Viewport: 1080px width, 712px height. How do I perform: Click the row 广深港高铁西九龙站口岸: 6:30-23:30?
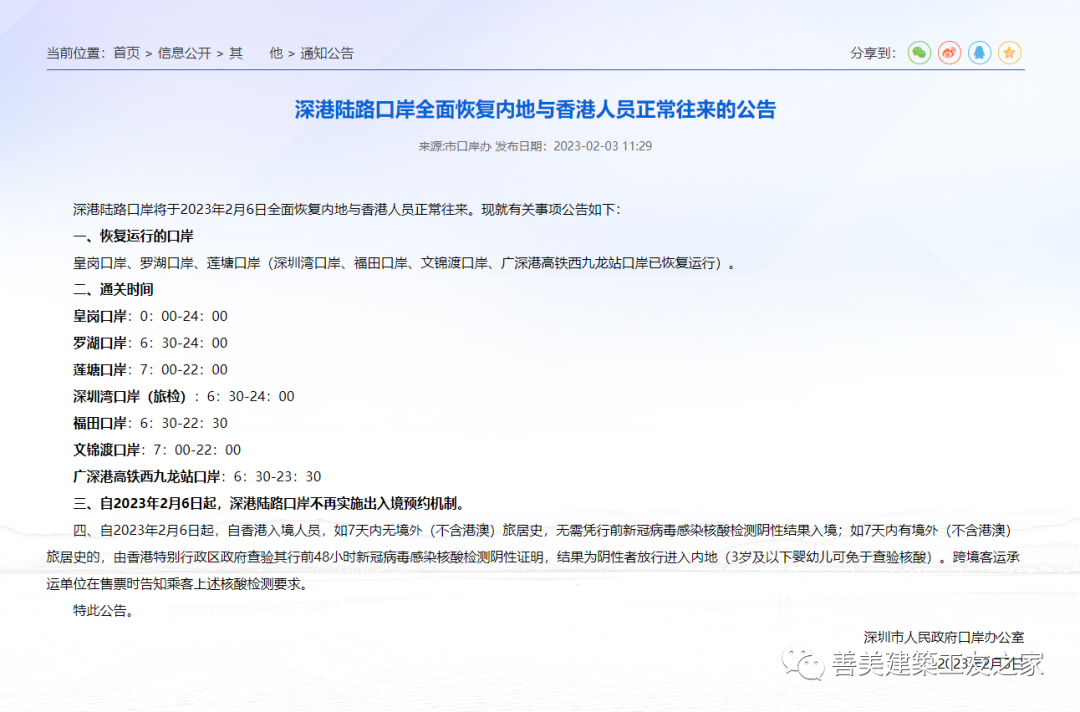coord(197,477)
